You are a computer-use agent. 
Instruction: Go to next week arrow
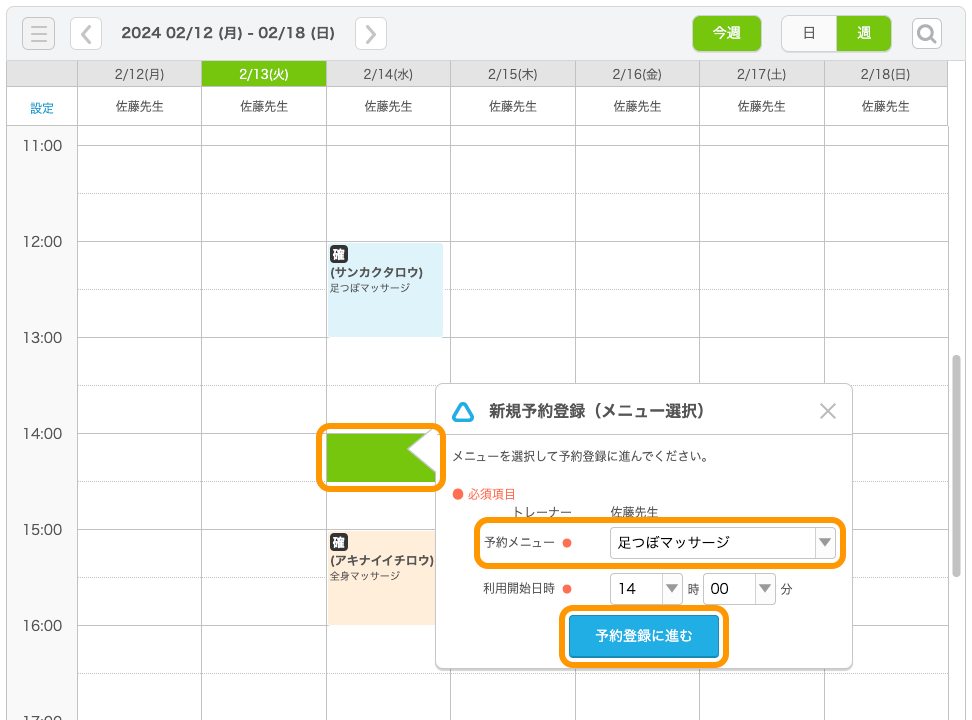(371, 34)
